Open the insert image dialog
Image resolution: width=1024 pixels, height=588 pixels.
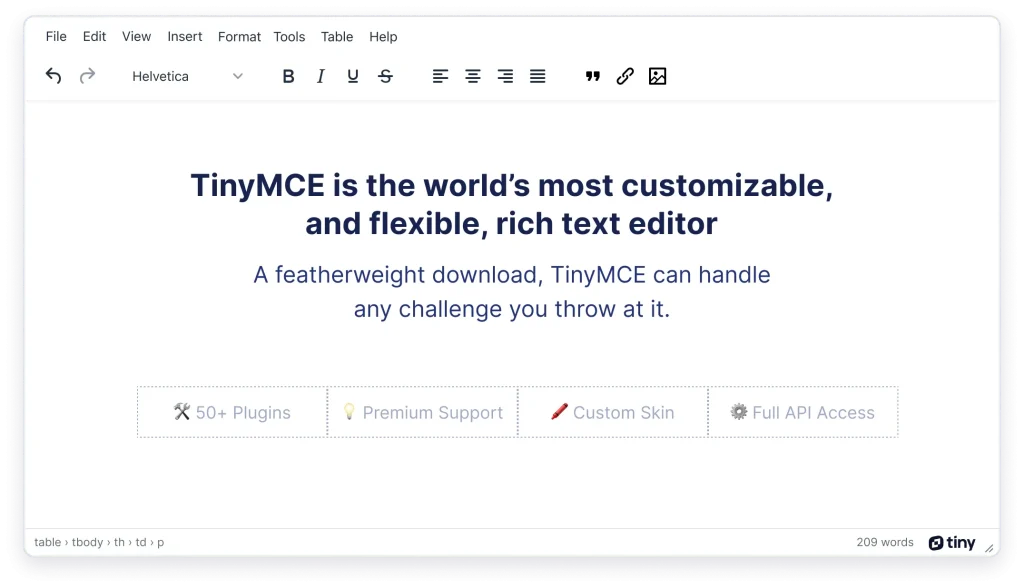pos(657,75)
